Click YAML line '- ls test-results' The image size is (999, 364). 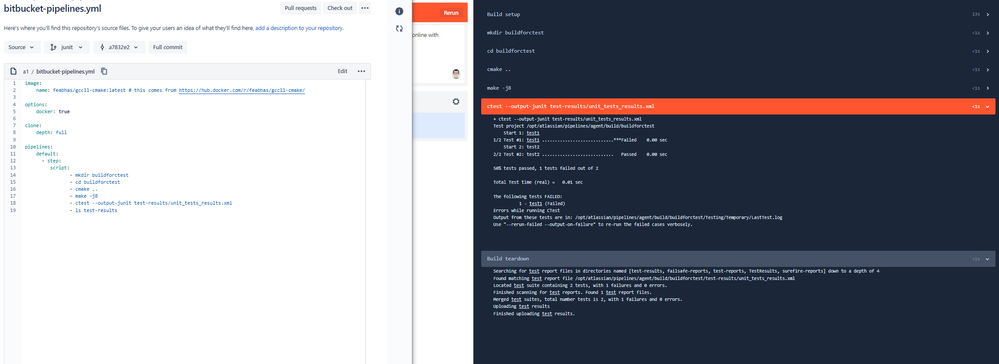[93, 210]
